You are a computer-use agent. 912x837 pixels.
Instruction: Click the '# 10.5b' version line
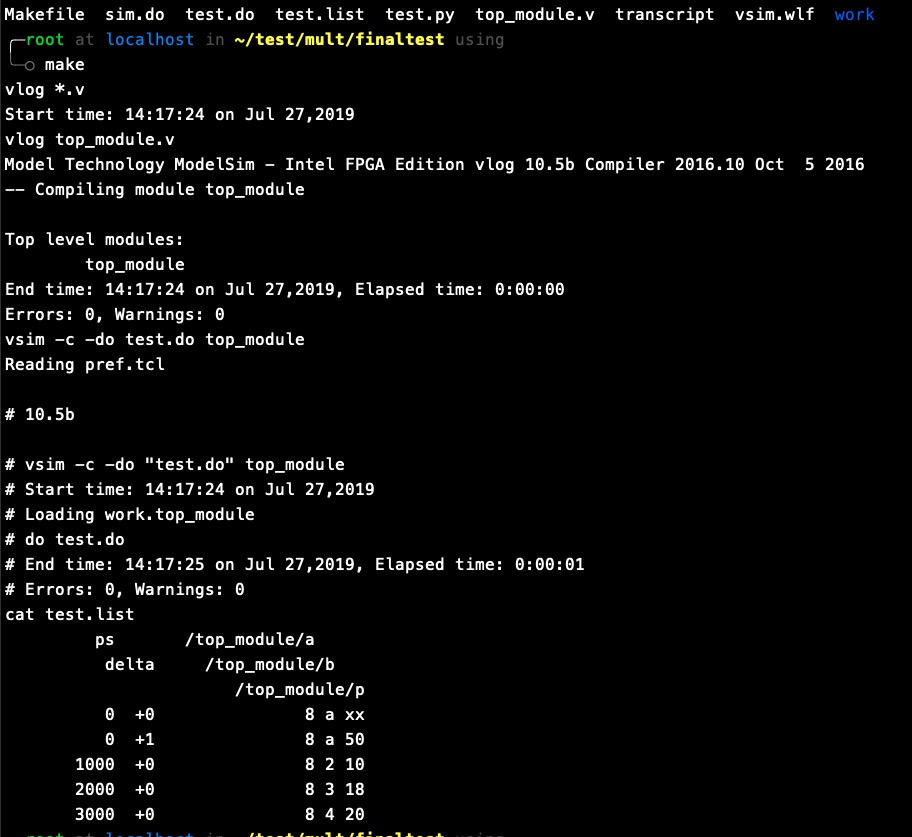click(x=39, y=415)
